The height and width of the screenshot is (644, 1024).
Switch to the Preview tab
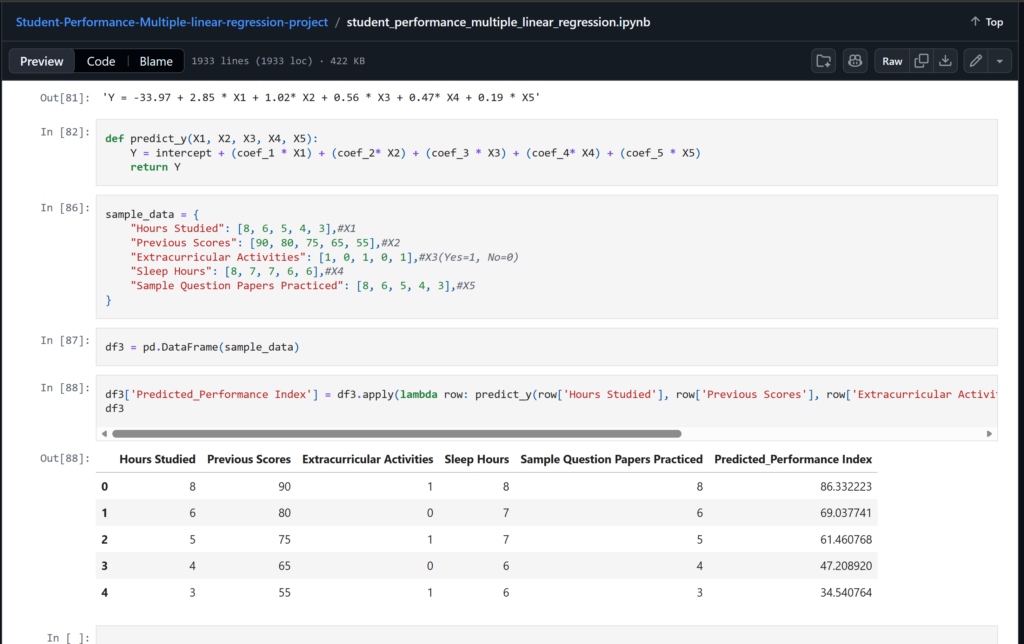42,61
